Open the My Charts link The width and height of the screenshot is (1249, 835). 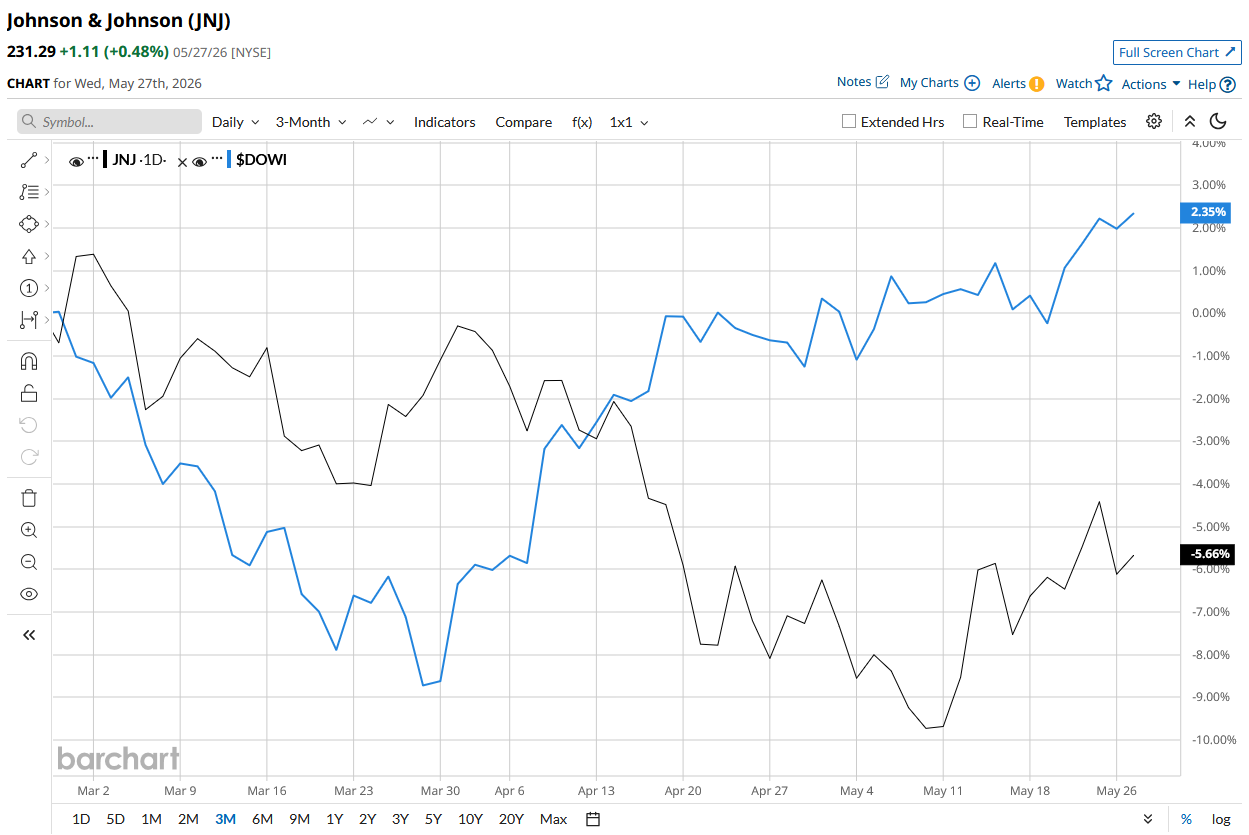pos(939,83)
